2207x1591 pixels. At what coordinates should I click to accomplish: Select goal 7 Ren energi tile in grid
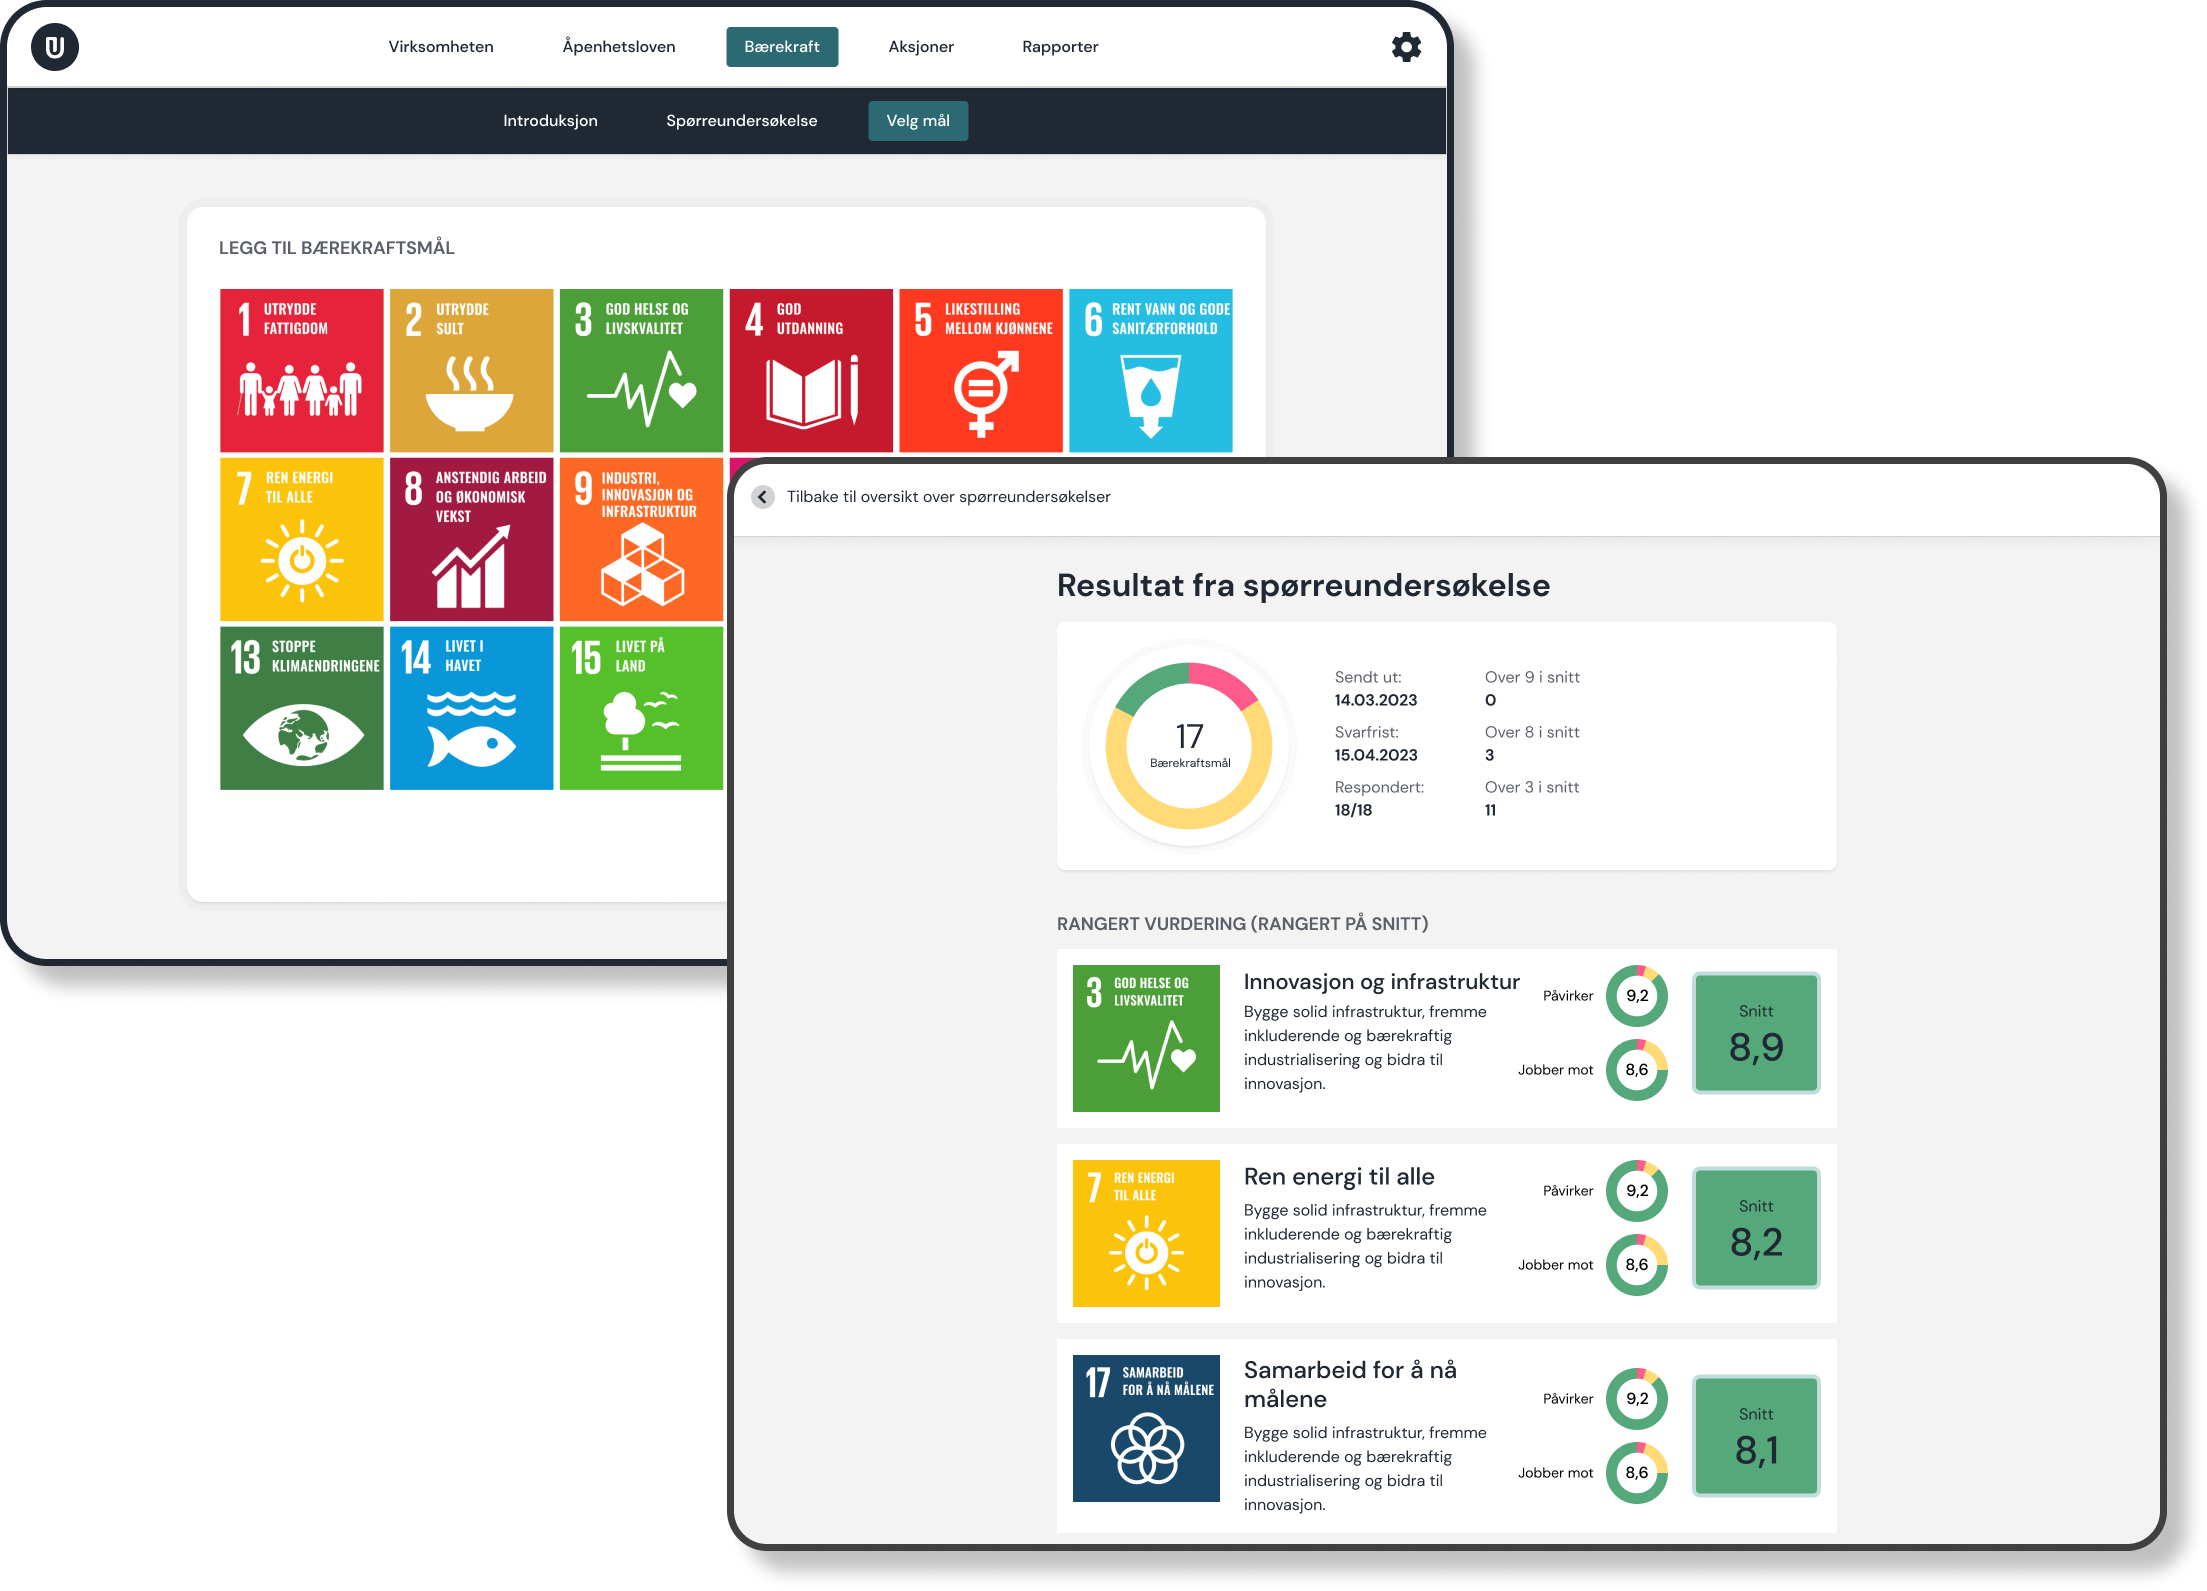coord(302,539)
